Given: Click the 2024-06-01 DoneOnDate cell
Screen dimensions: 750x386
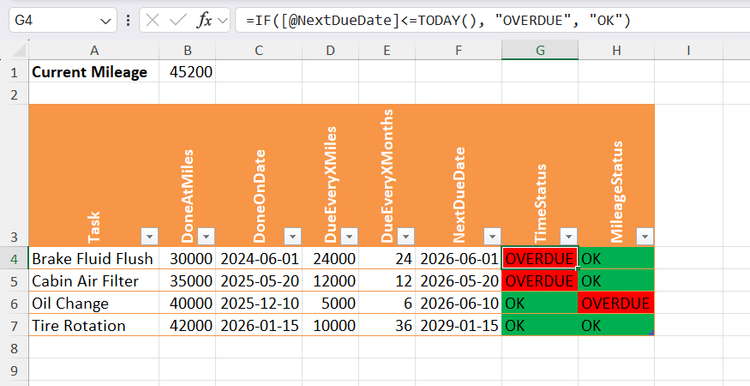Looking at the screenshot, I should coord(259,258).
